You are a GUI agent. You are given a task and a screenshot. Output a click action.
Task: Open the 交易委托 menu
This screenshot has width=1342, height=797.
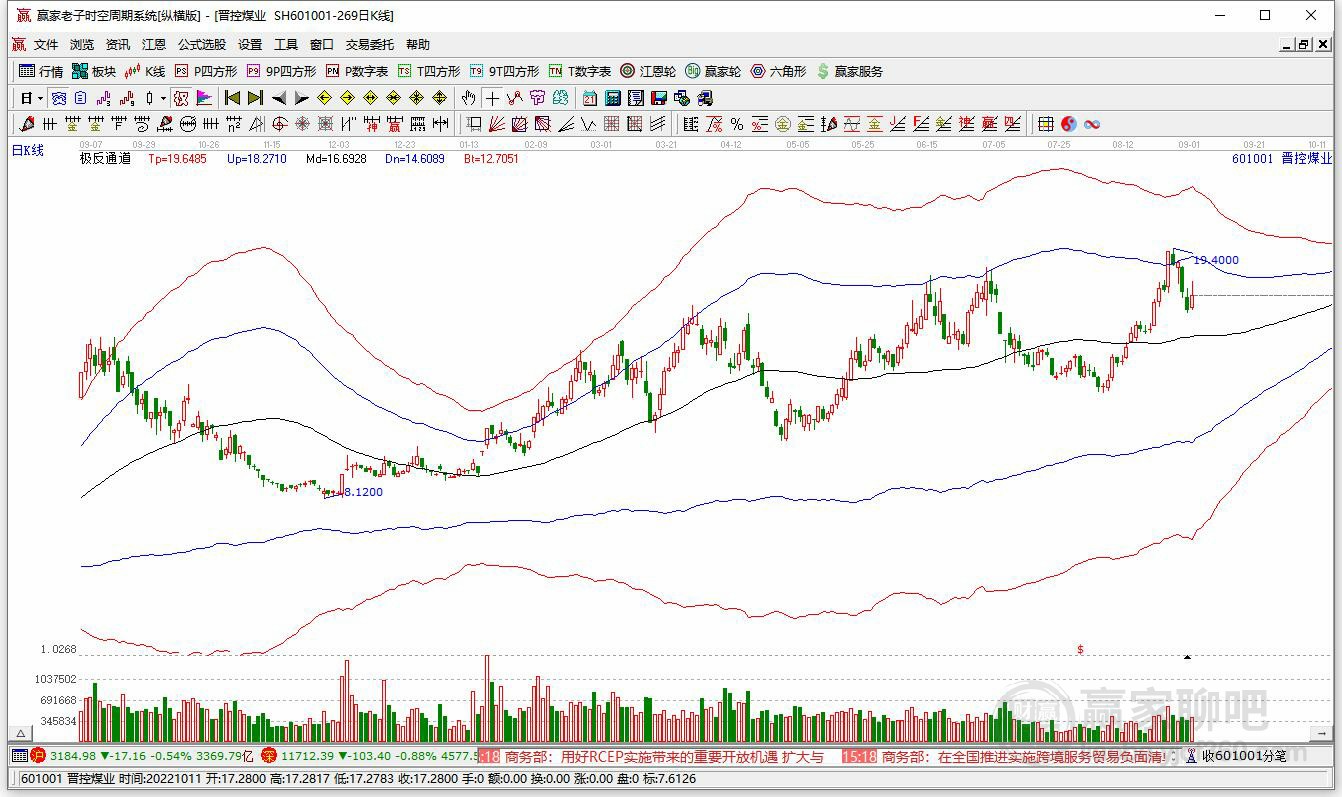pyautogui.click(x=370, y=45)
